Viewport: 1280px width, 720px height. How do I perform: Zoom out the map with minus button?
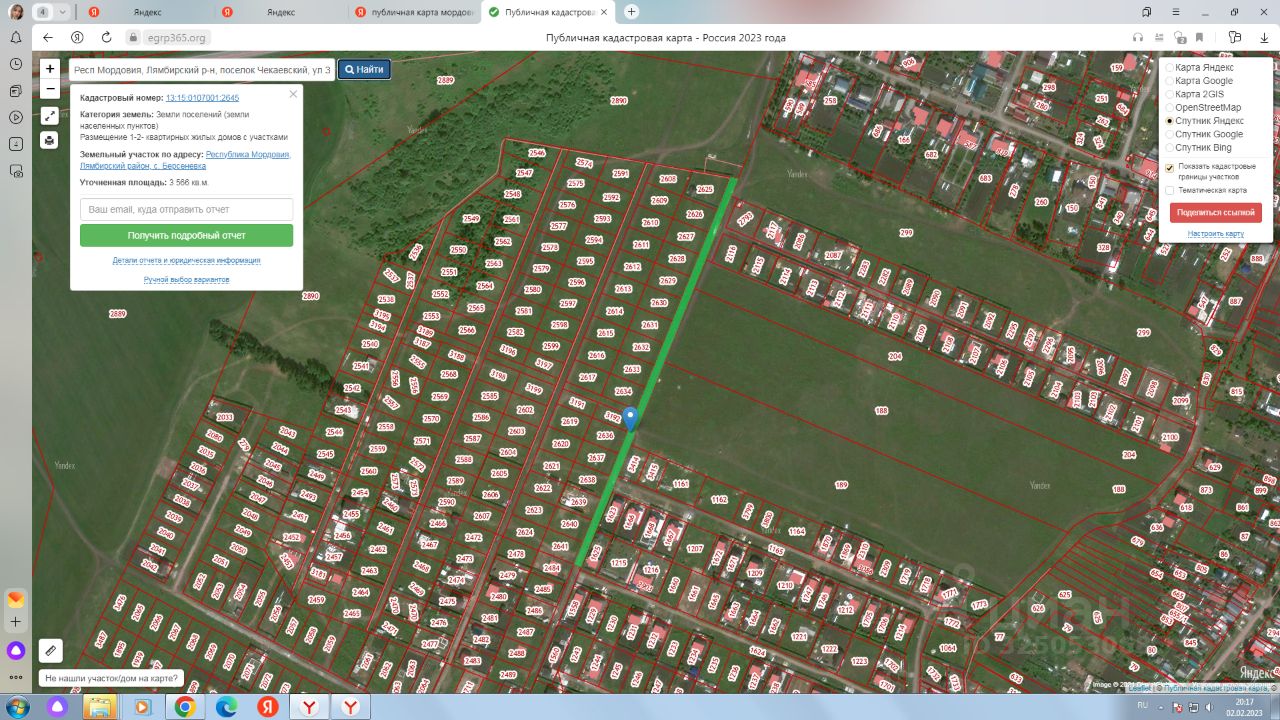50,89
